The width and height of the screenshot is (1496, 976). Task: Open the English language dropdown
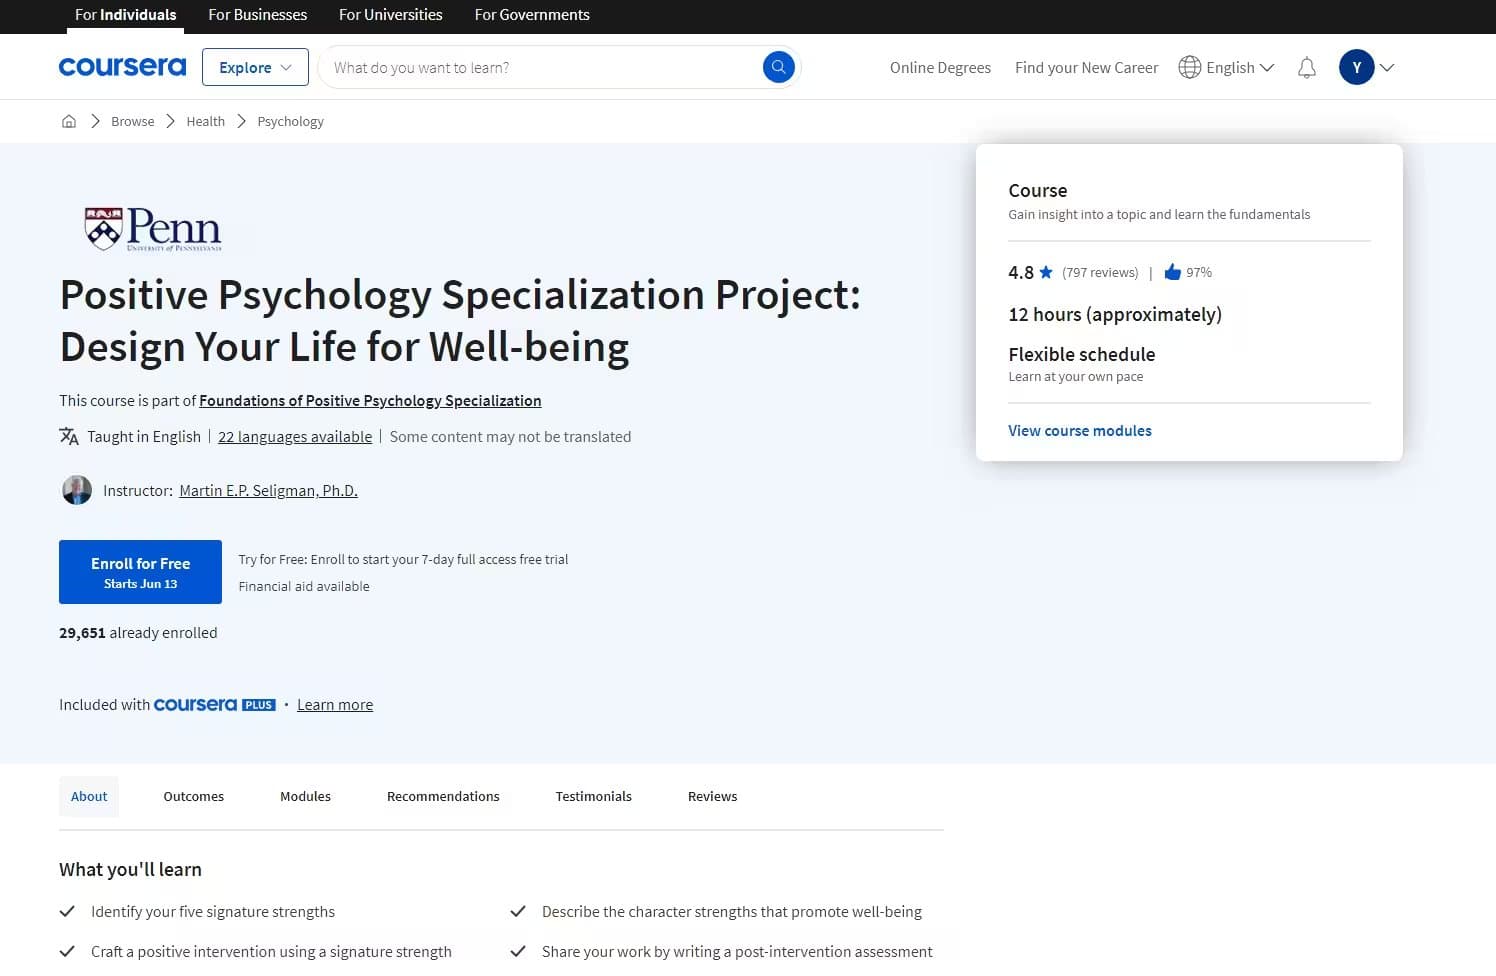coord(1240,67)
